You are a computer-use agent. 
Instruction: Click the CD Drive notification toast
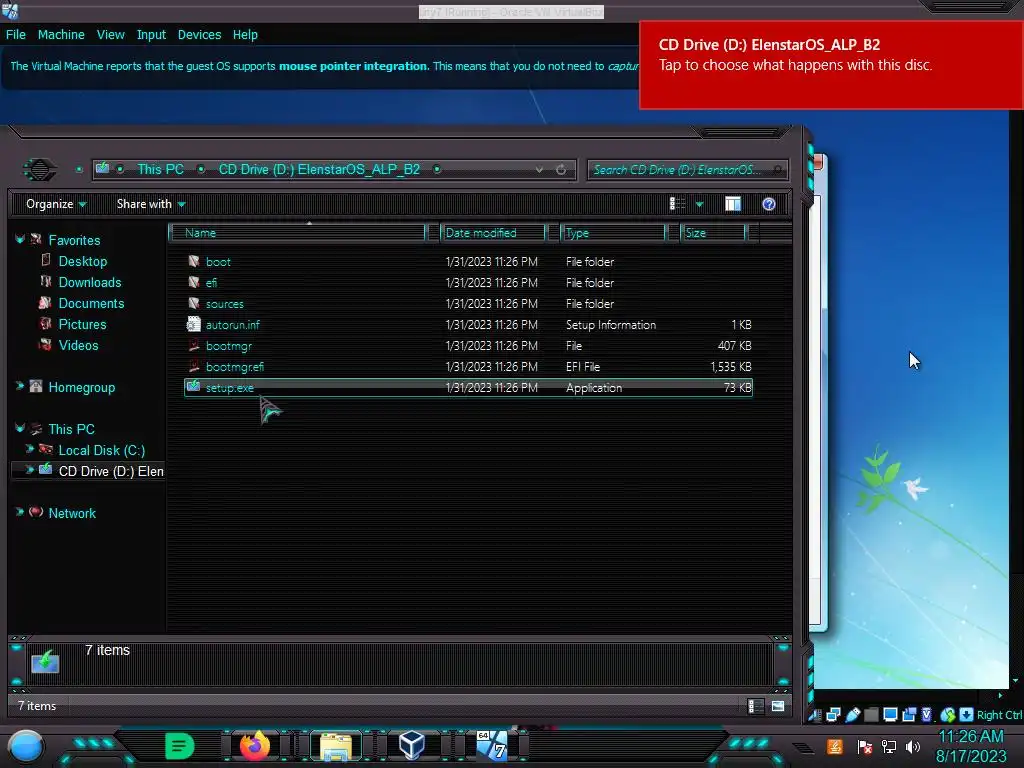(x=831, y=65)
